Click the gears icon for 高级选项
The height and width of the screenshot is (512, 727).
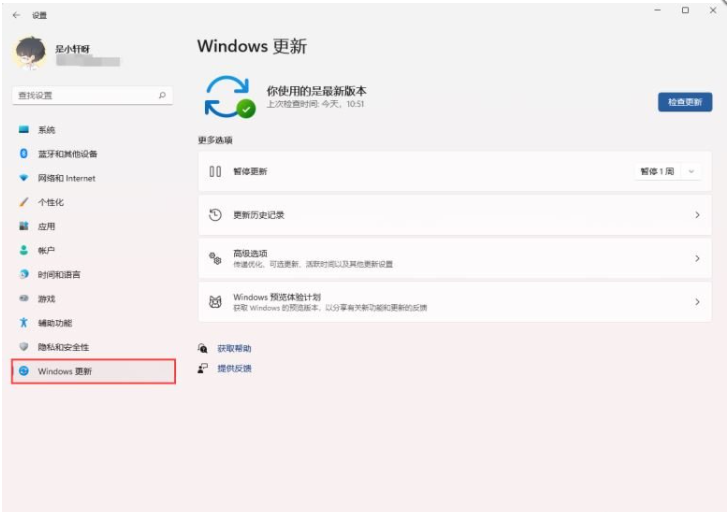(x=215, y=258)
